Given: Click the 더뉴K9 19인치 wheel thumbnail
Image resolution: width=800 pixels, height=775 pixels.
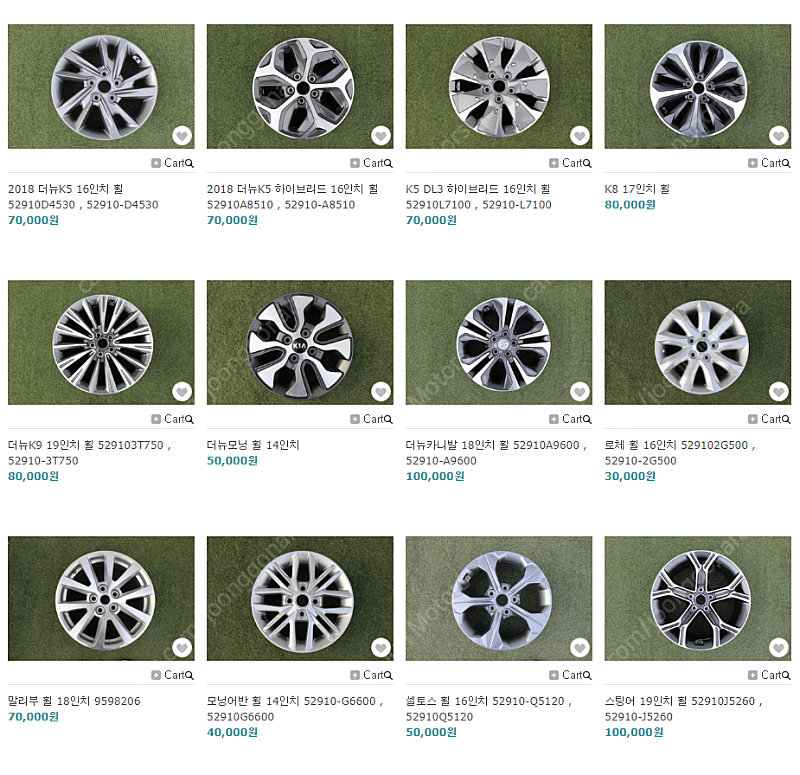Looking at the screenshot, I should tap(101, 342).
